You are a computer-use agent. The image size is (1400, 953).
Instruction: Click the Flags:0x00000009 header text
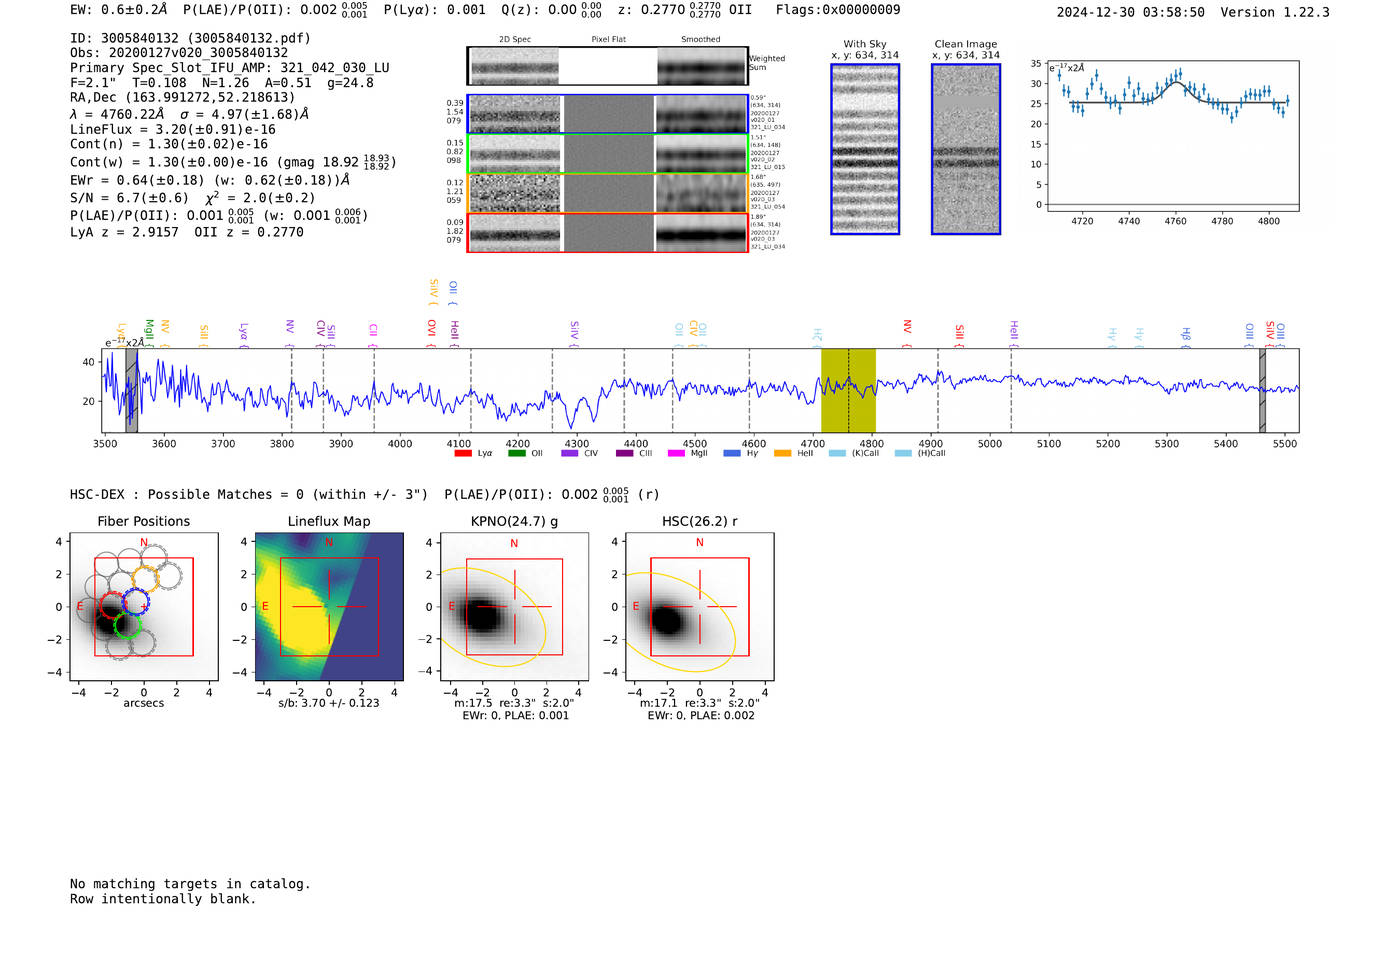838,10
